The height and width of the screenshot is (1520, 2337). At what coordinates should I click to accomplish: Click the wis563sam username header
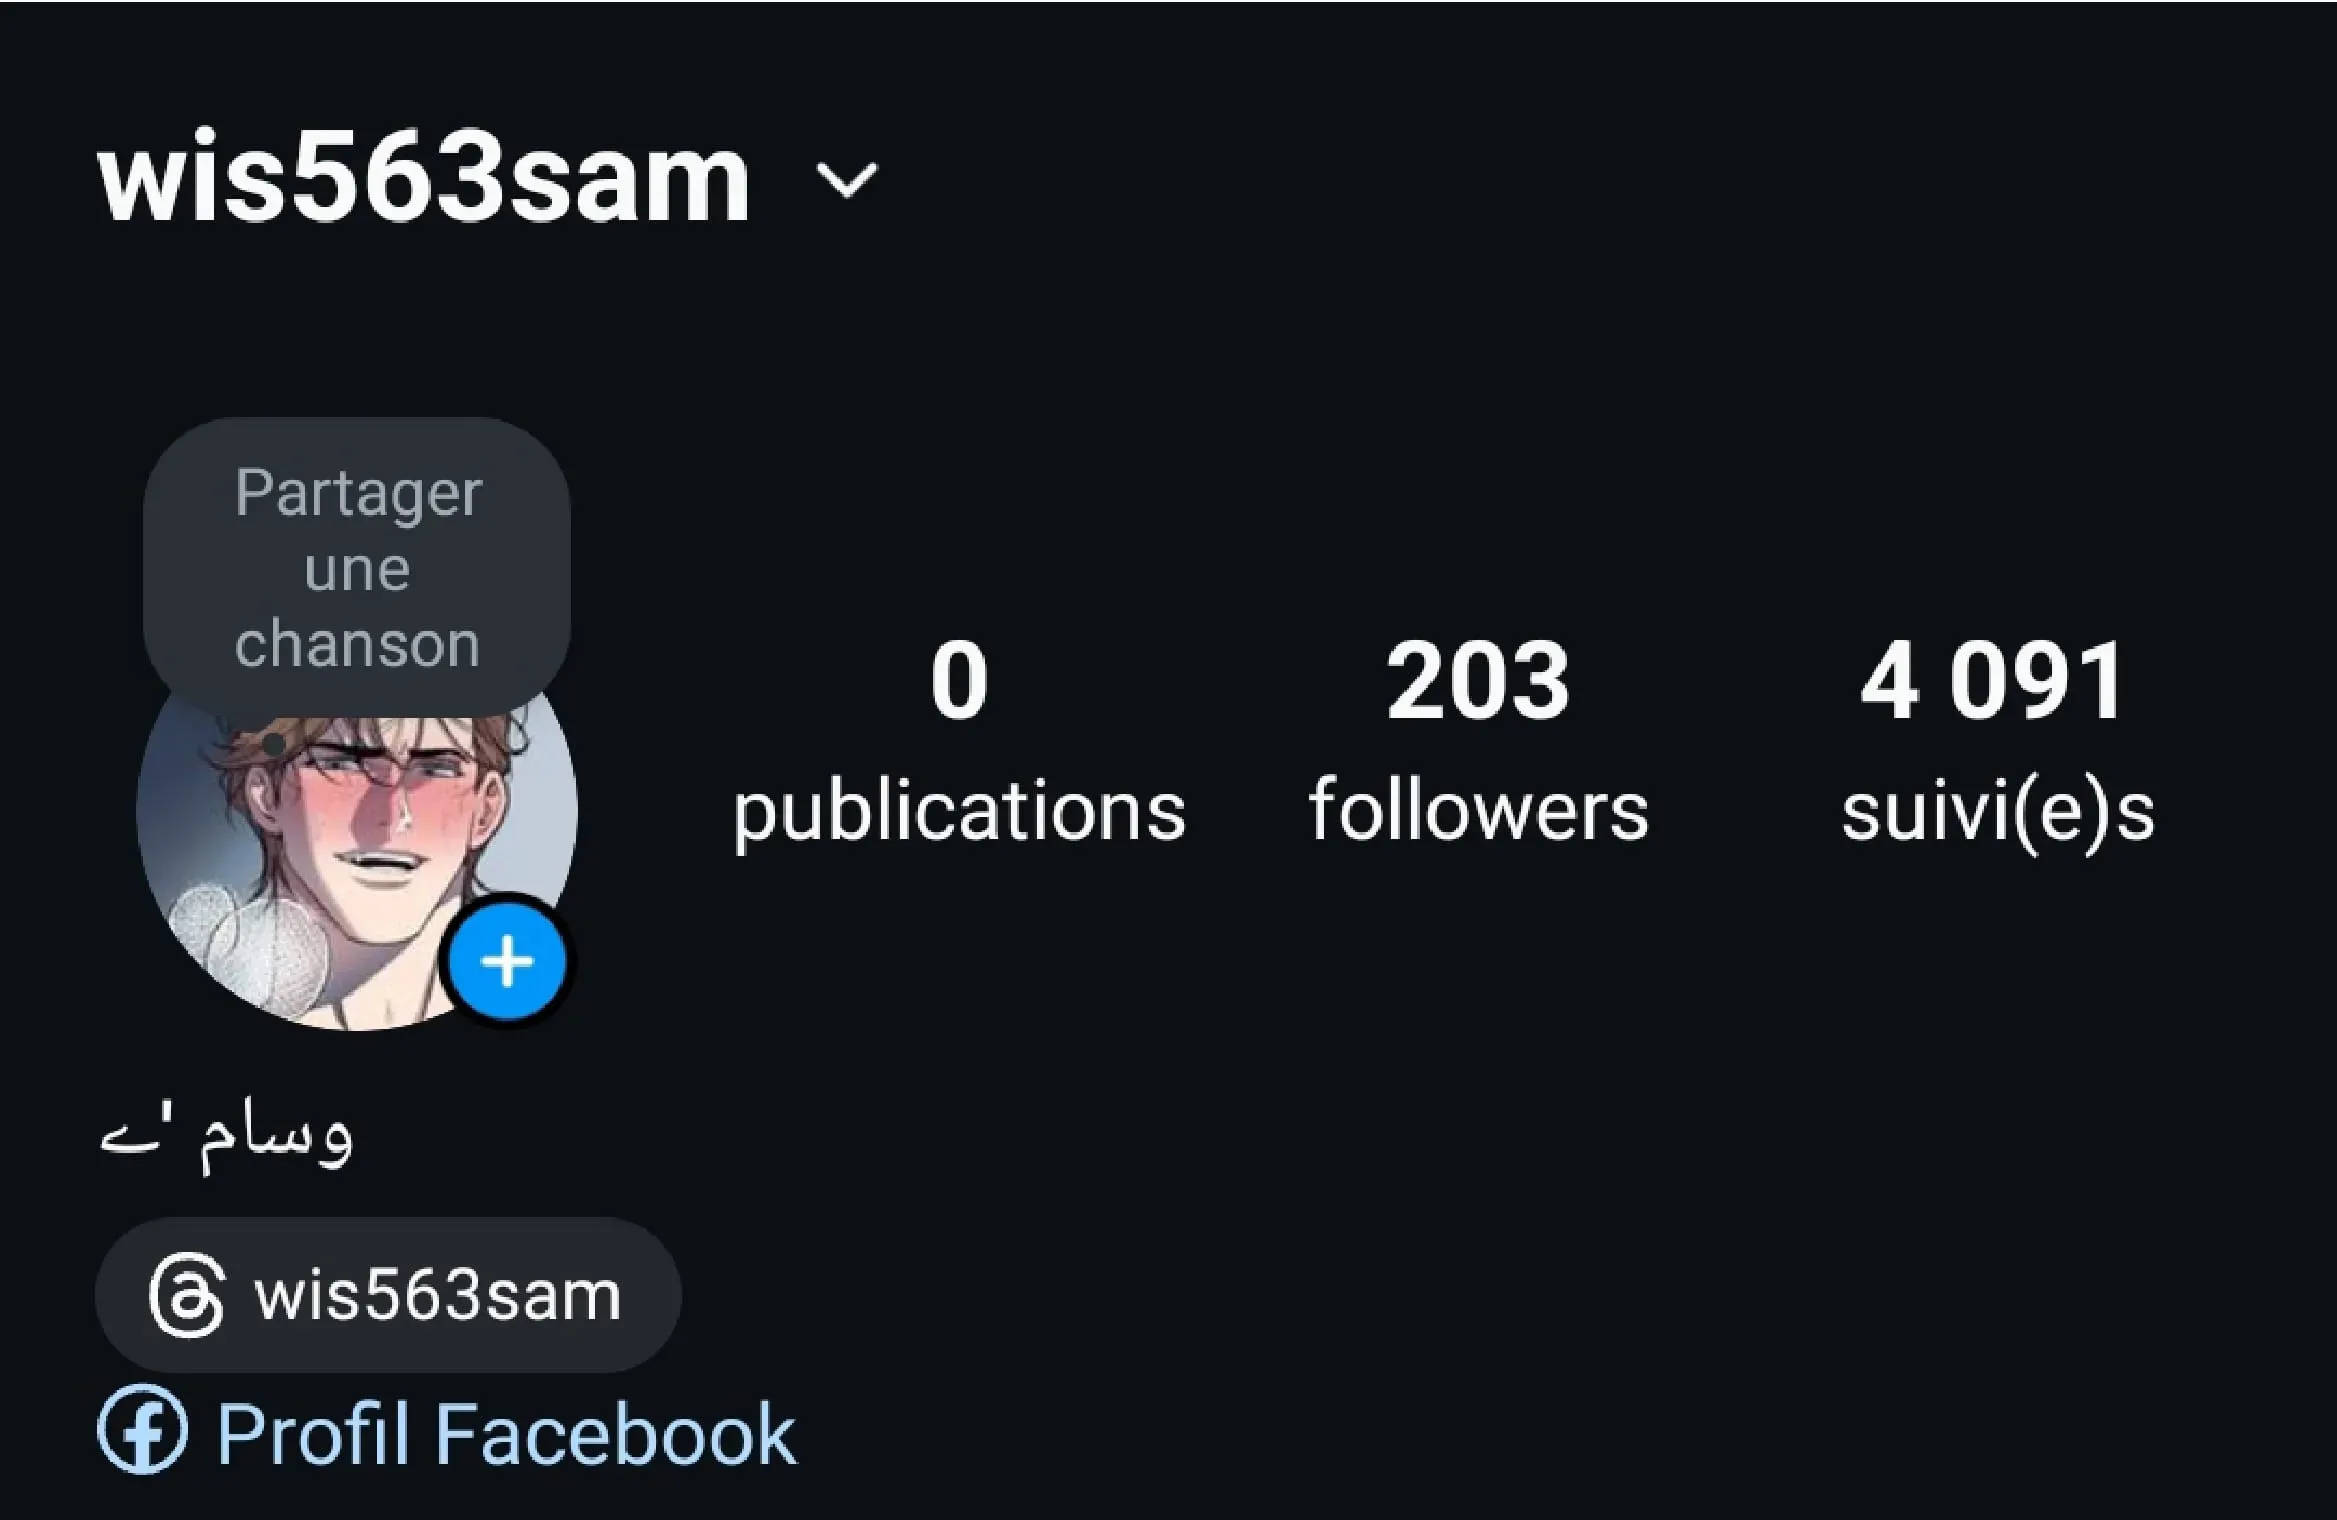pos(423,180)
